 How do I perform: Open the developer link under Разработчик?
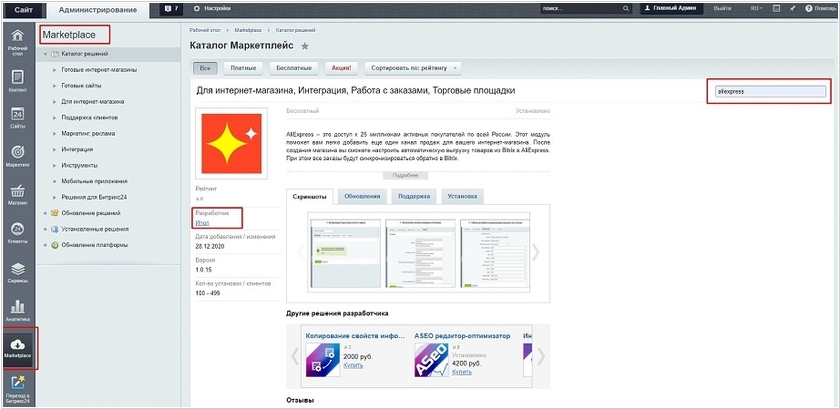click(202, 222)
